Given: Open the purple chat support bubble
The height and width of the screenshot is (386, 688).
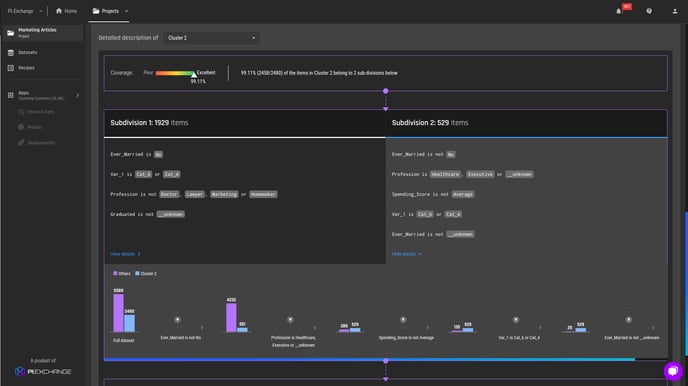Looking at the screenshot, I should (673, 371).
